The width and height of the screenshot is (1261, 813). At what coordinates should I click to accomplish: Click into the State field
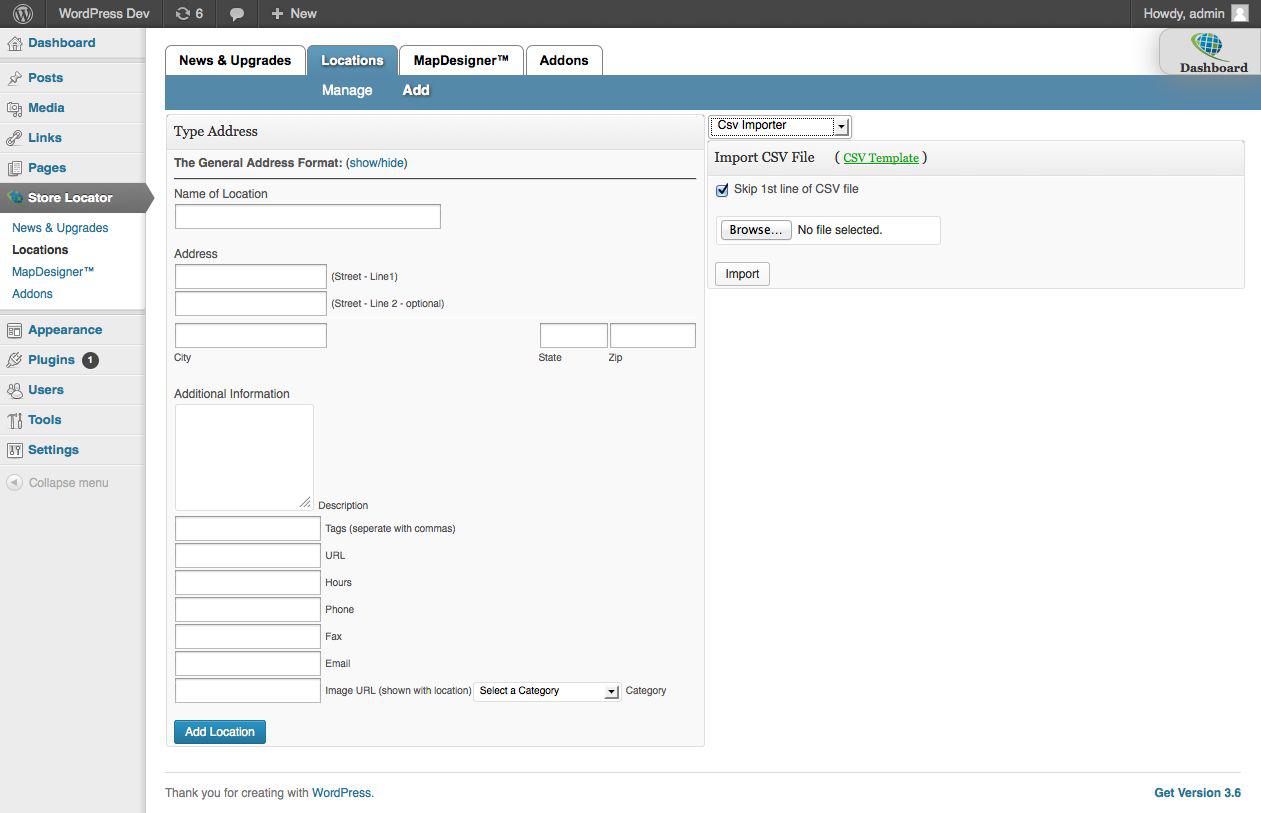tap(574, 336)
